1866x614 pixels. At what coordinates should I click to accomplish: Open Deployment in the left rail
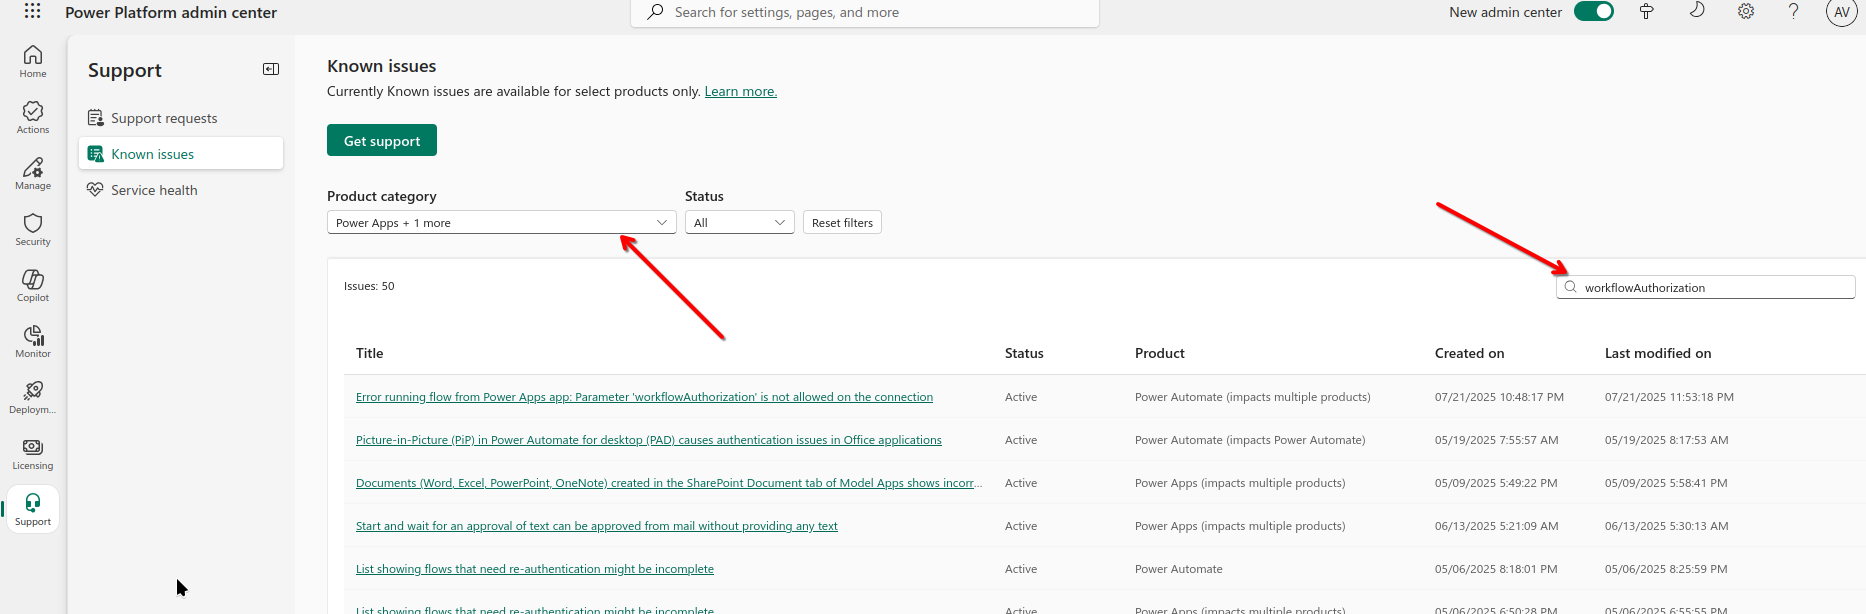[x=33, y=397]
